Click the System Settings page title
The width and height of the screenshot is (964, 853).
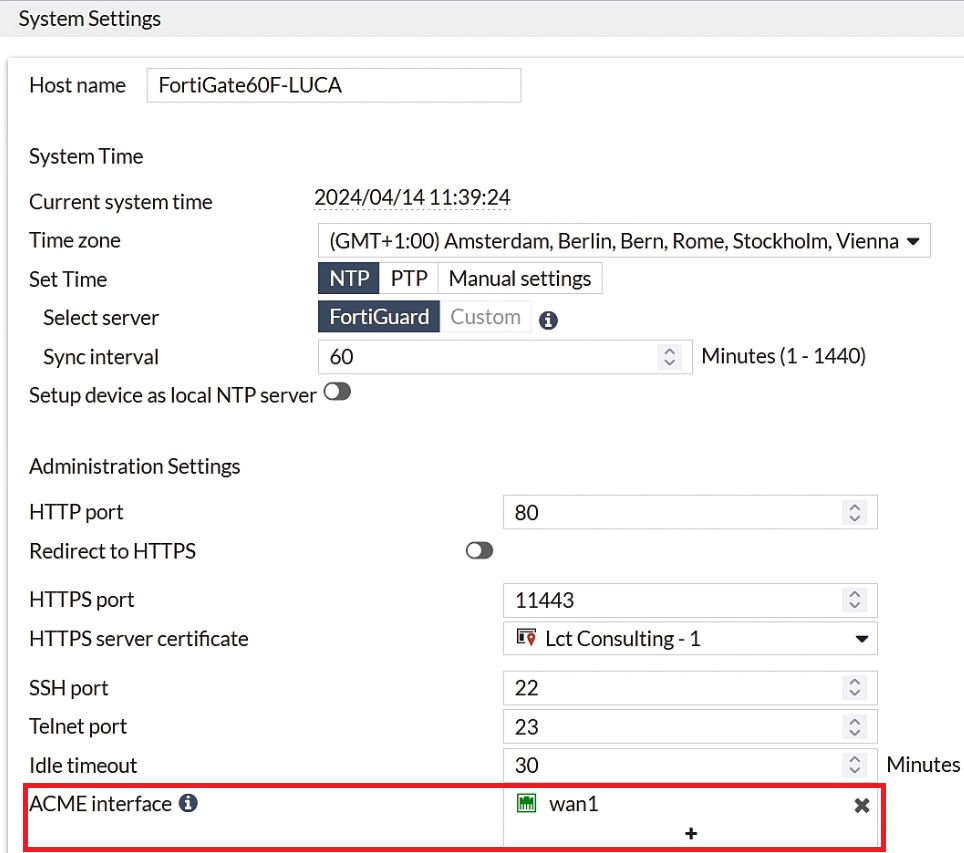coord(90,18)
